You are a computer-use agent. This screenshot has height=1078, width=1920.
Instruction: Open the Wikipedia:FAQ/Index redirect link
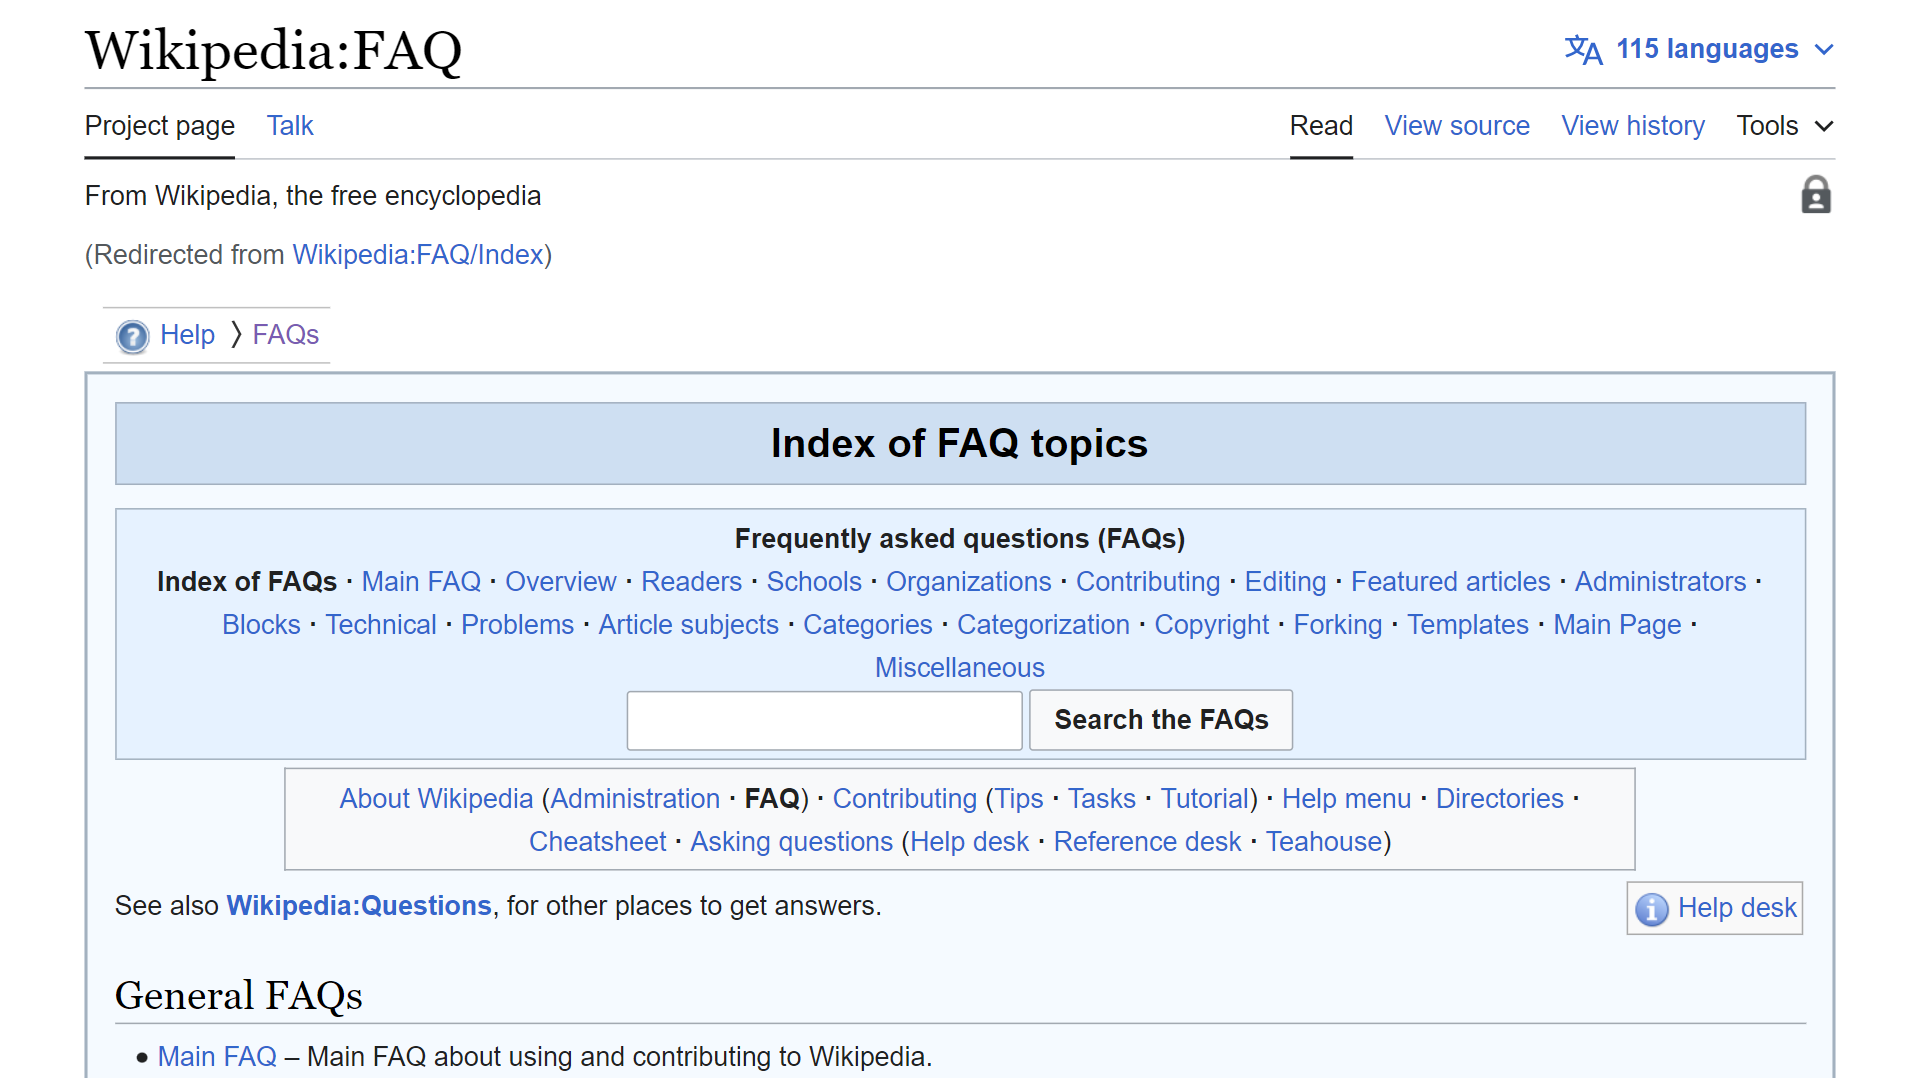[418, 255]
